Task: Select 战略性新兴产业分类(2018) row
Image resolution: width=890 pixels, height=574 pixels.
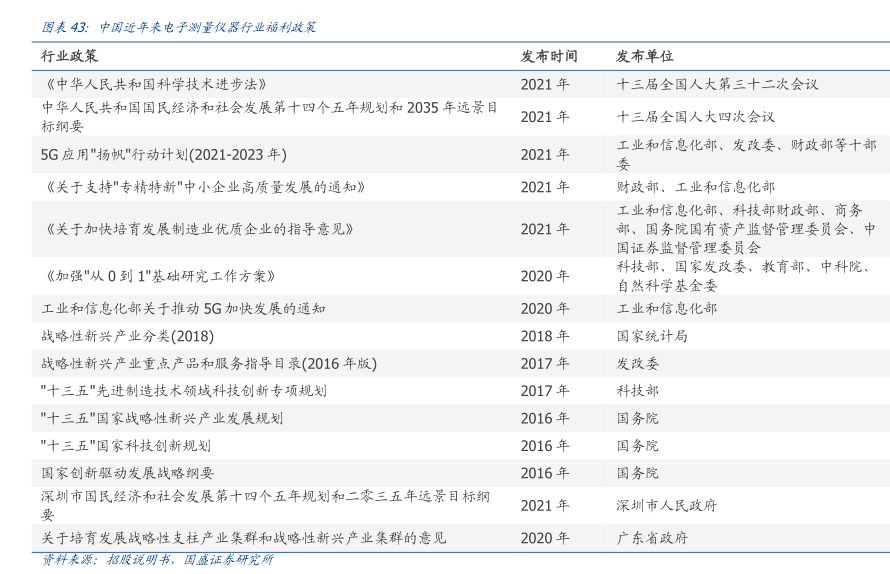Action: pos(127,336)
